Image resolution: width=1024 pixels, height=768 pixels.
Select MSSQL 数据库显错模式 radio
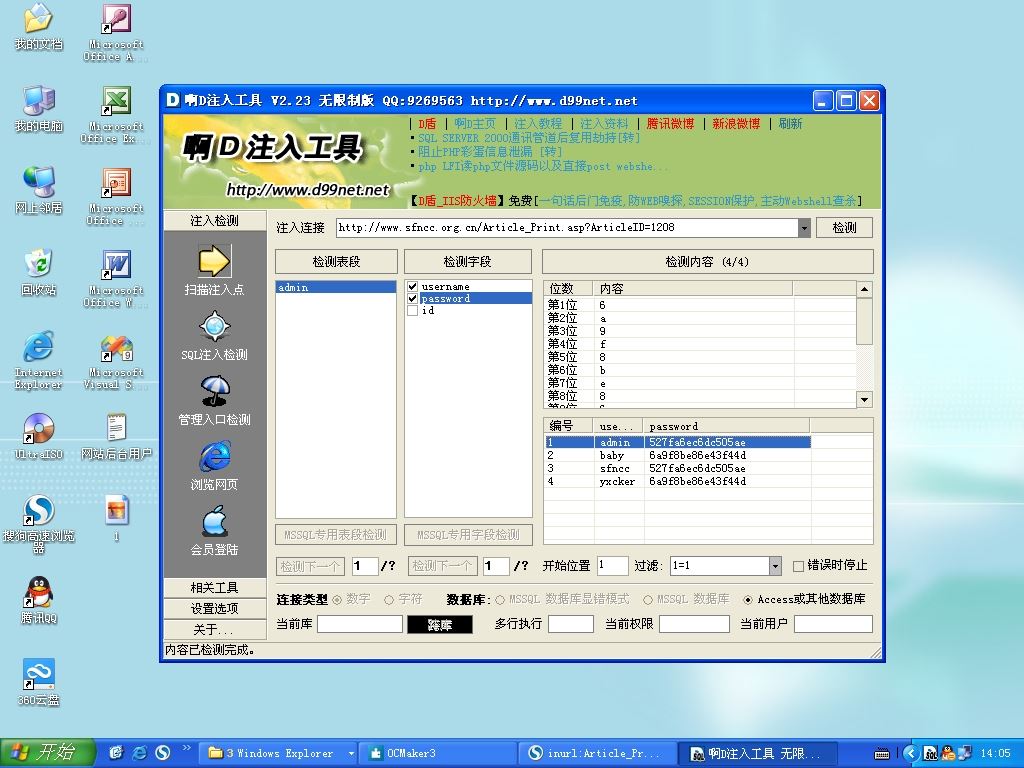coord(500,599)
